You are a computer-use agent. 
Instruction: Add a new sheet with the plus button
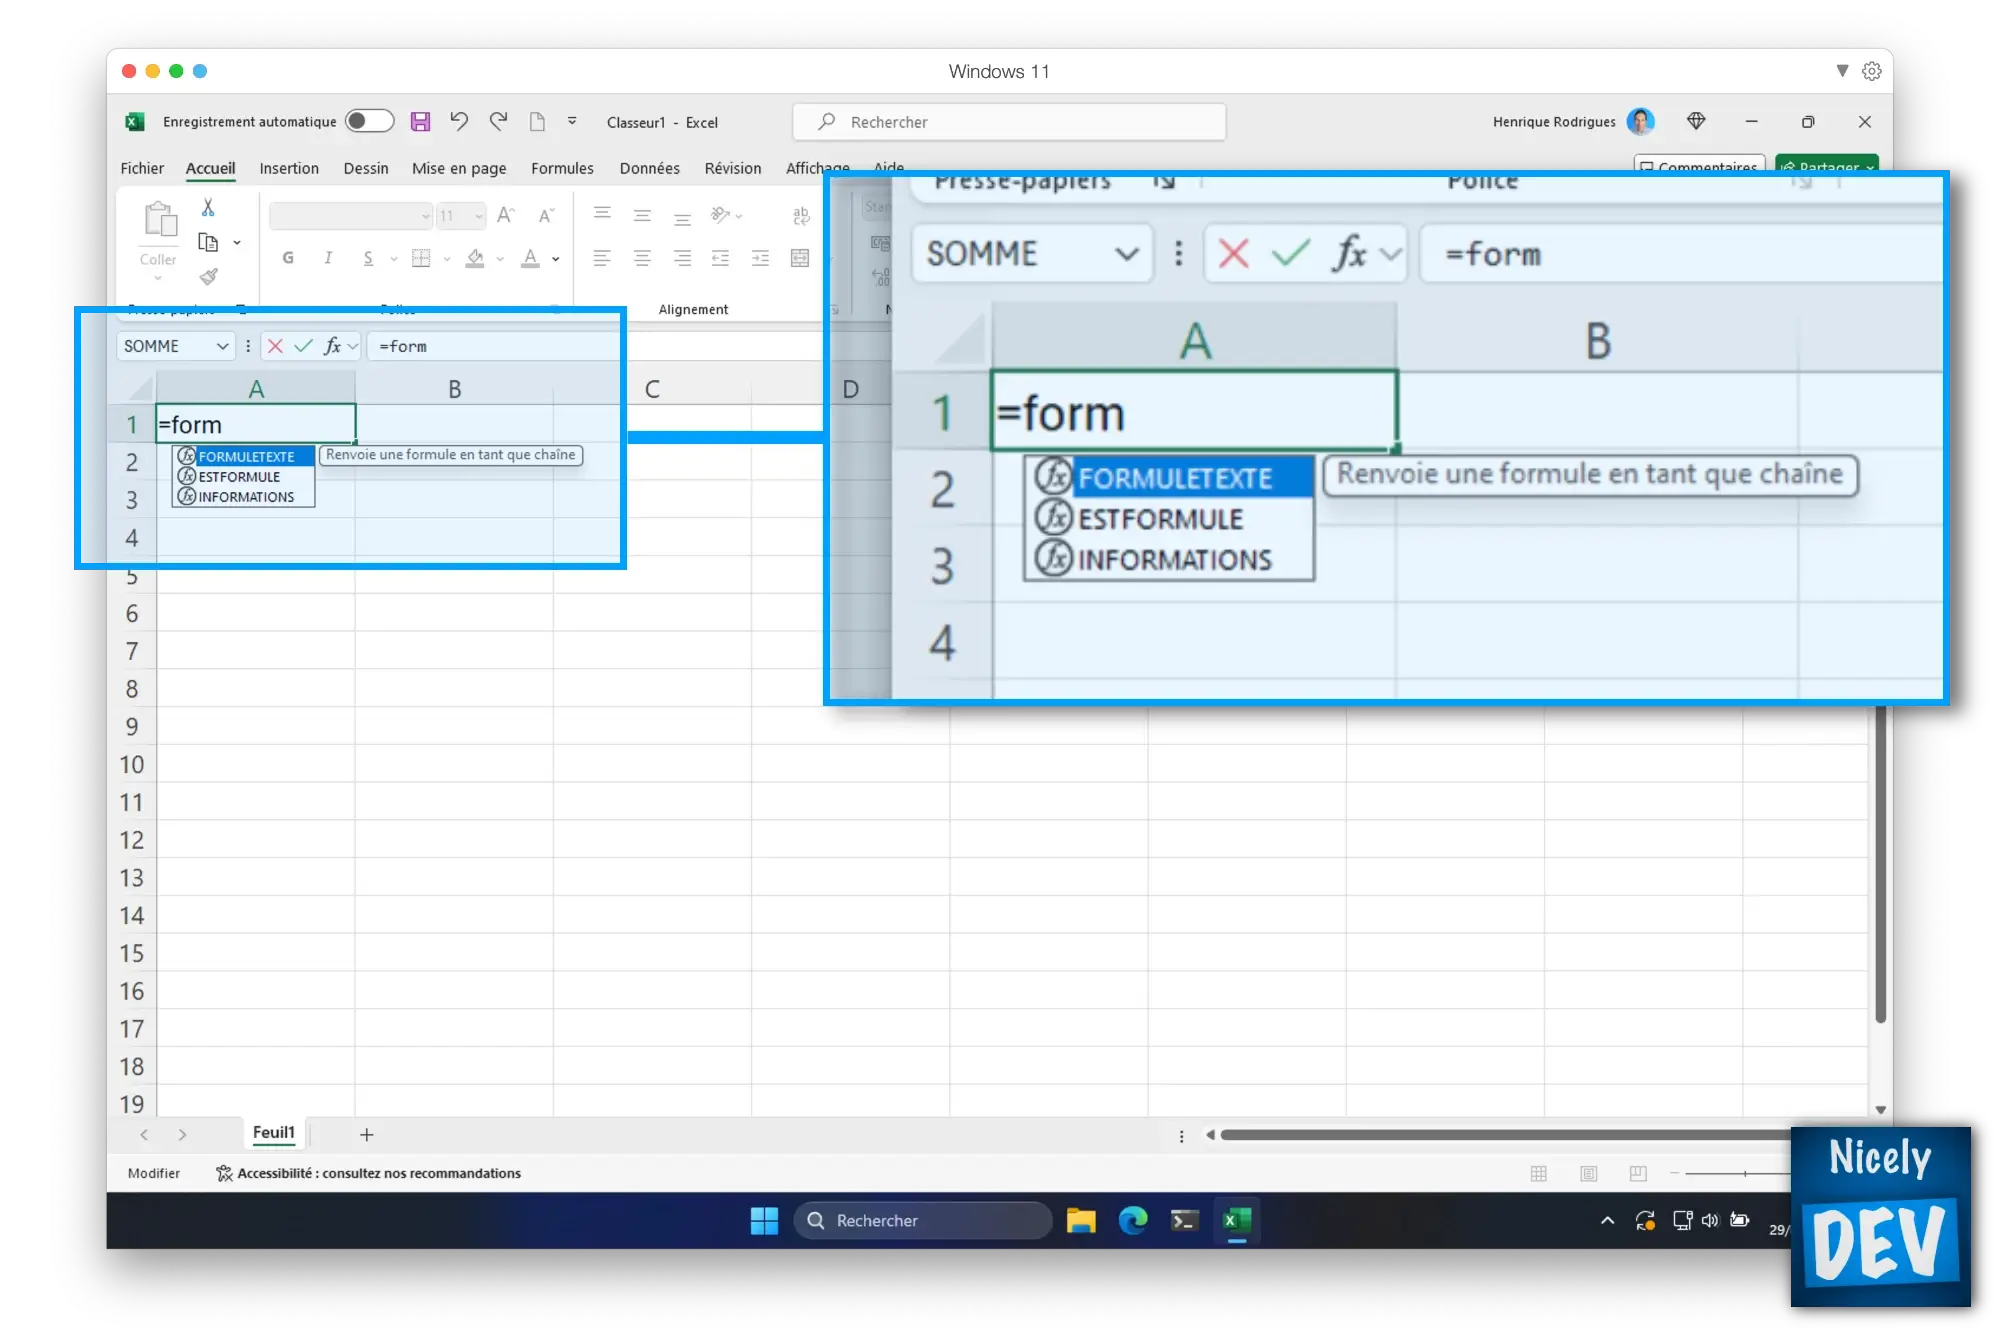coord(367,1134)
